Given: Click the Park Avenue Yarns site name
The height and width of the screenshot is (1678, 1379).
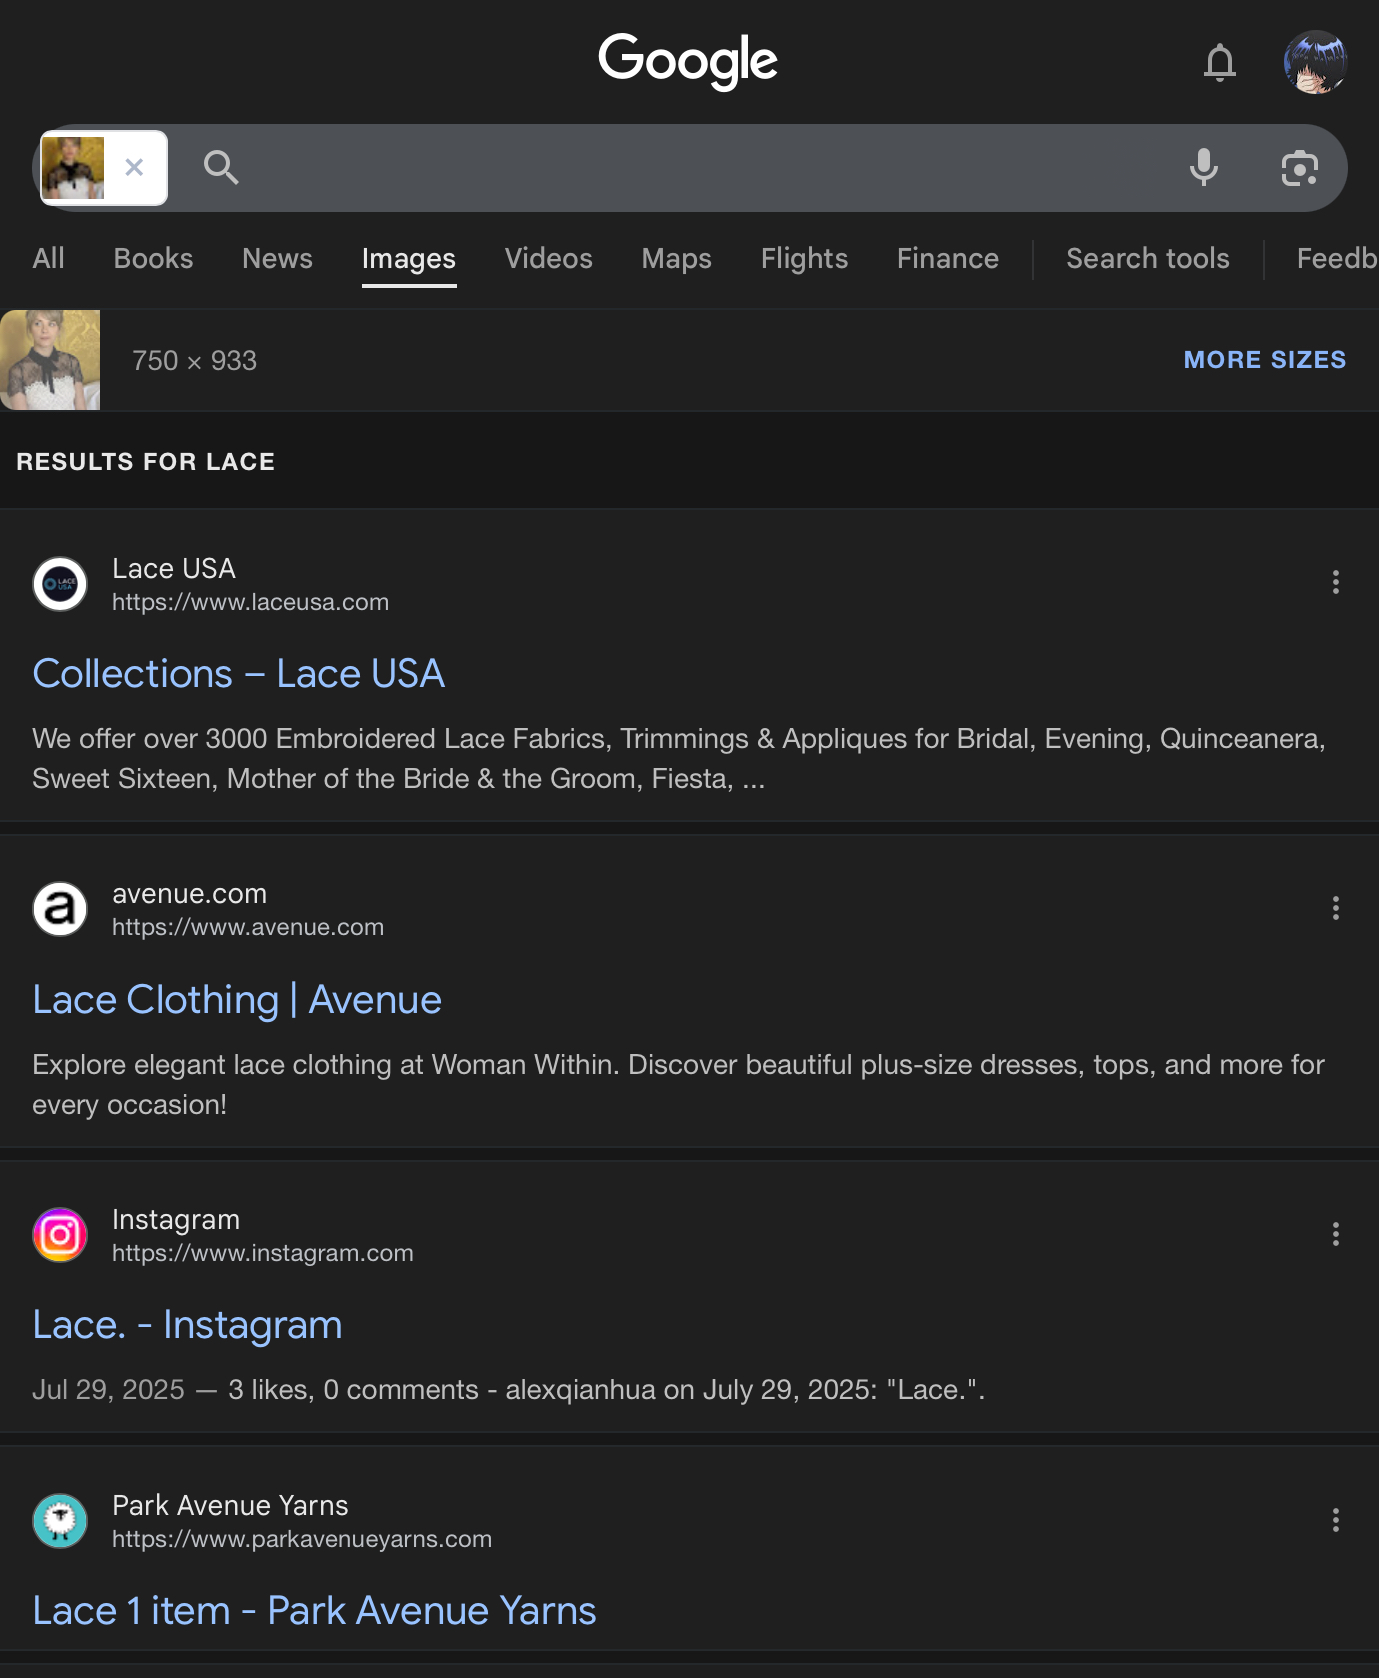Looking at the screenshot, I should tap(230, 1506).
